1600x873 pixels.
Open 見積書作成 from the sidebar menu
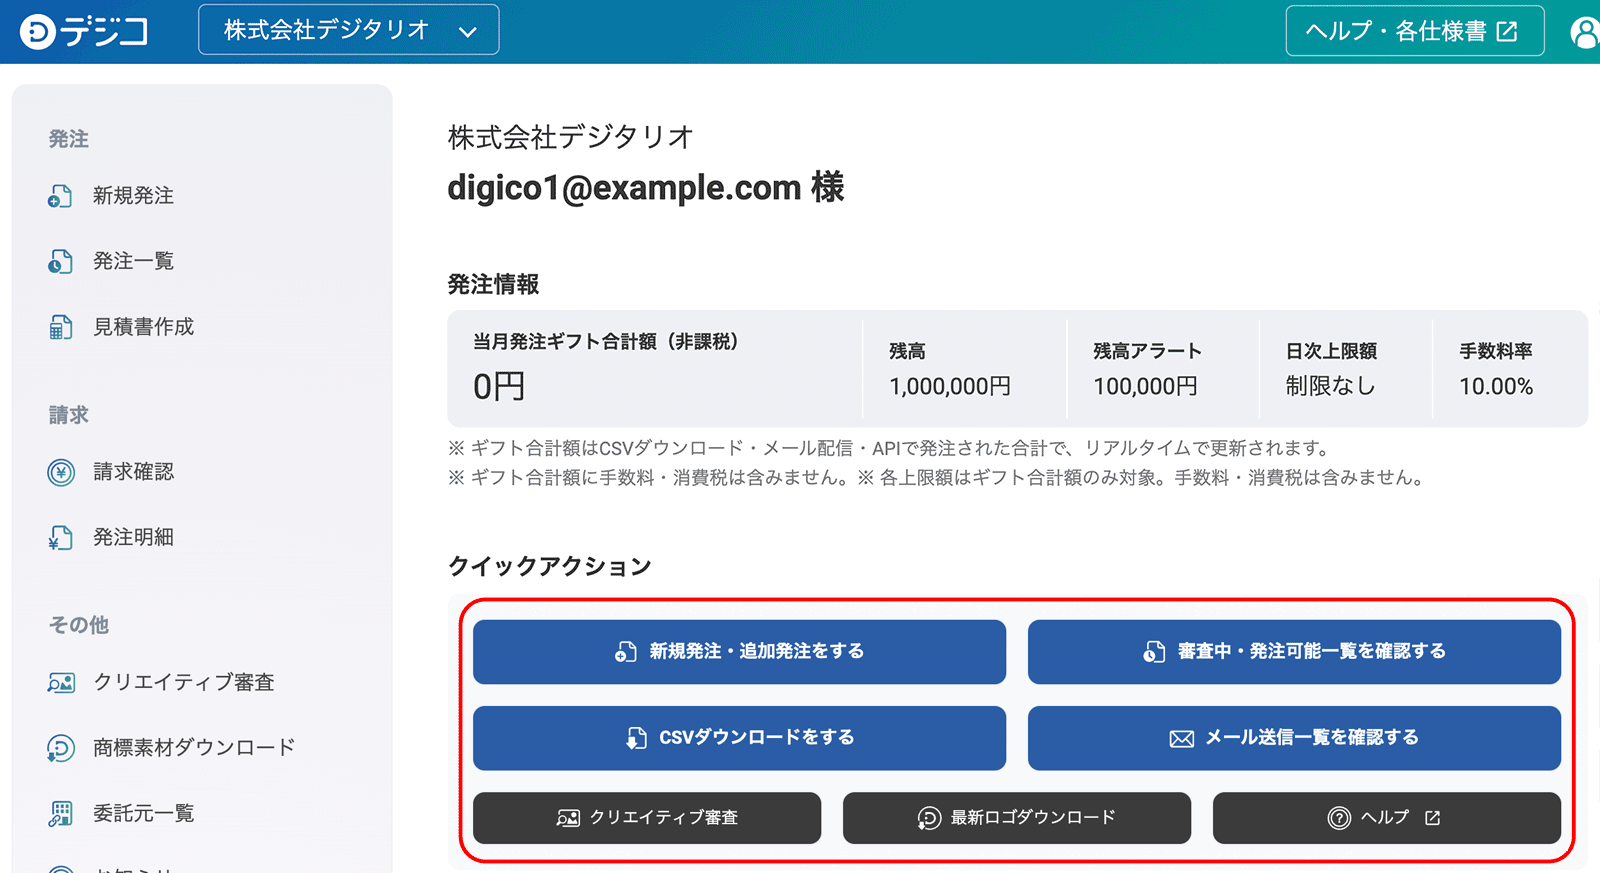tap(143, 327)
